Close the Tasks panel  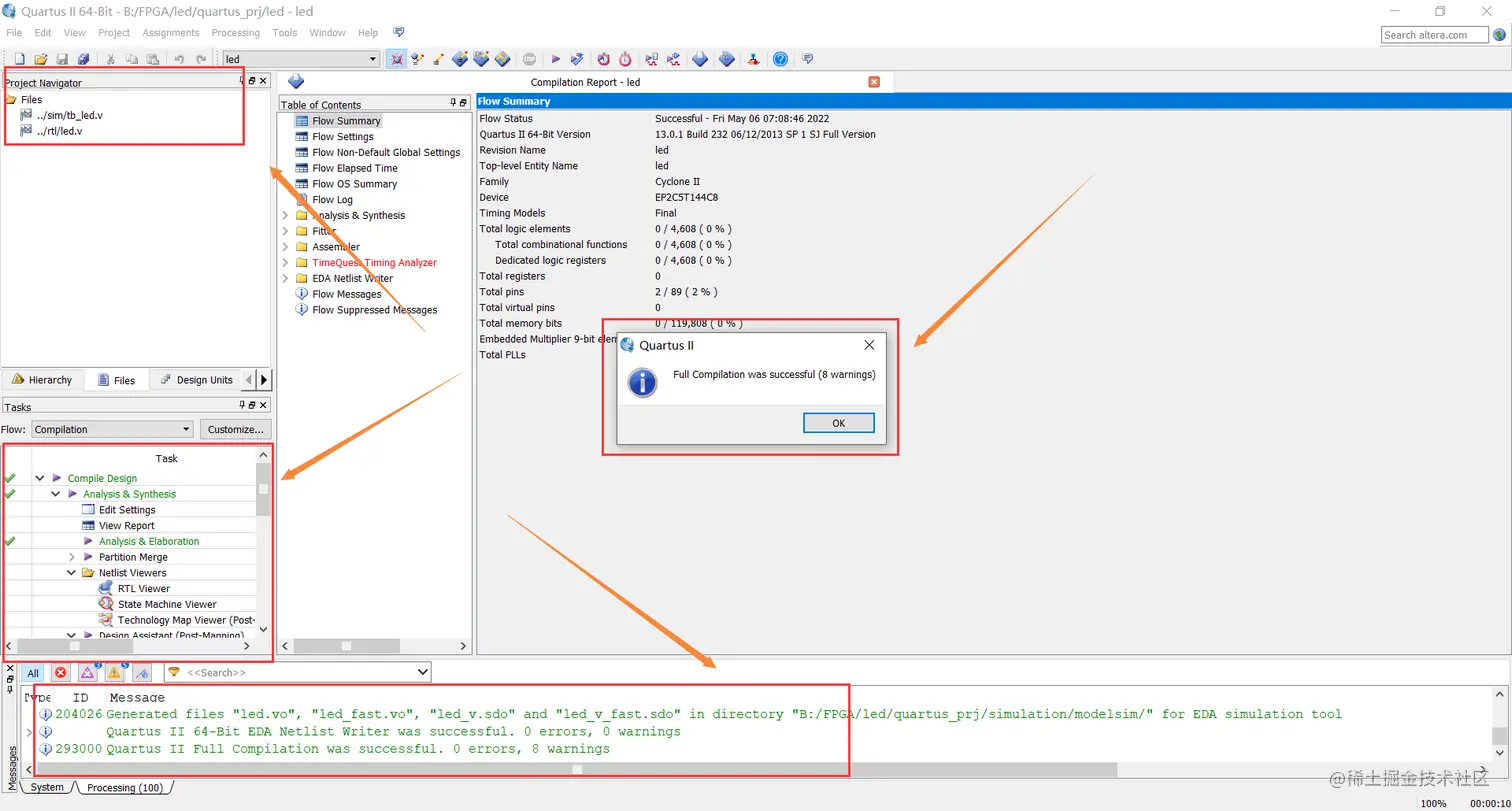pos(263,405)
